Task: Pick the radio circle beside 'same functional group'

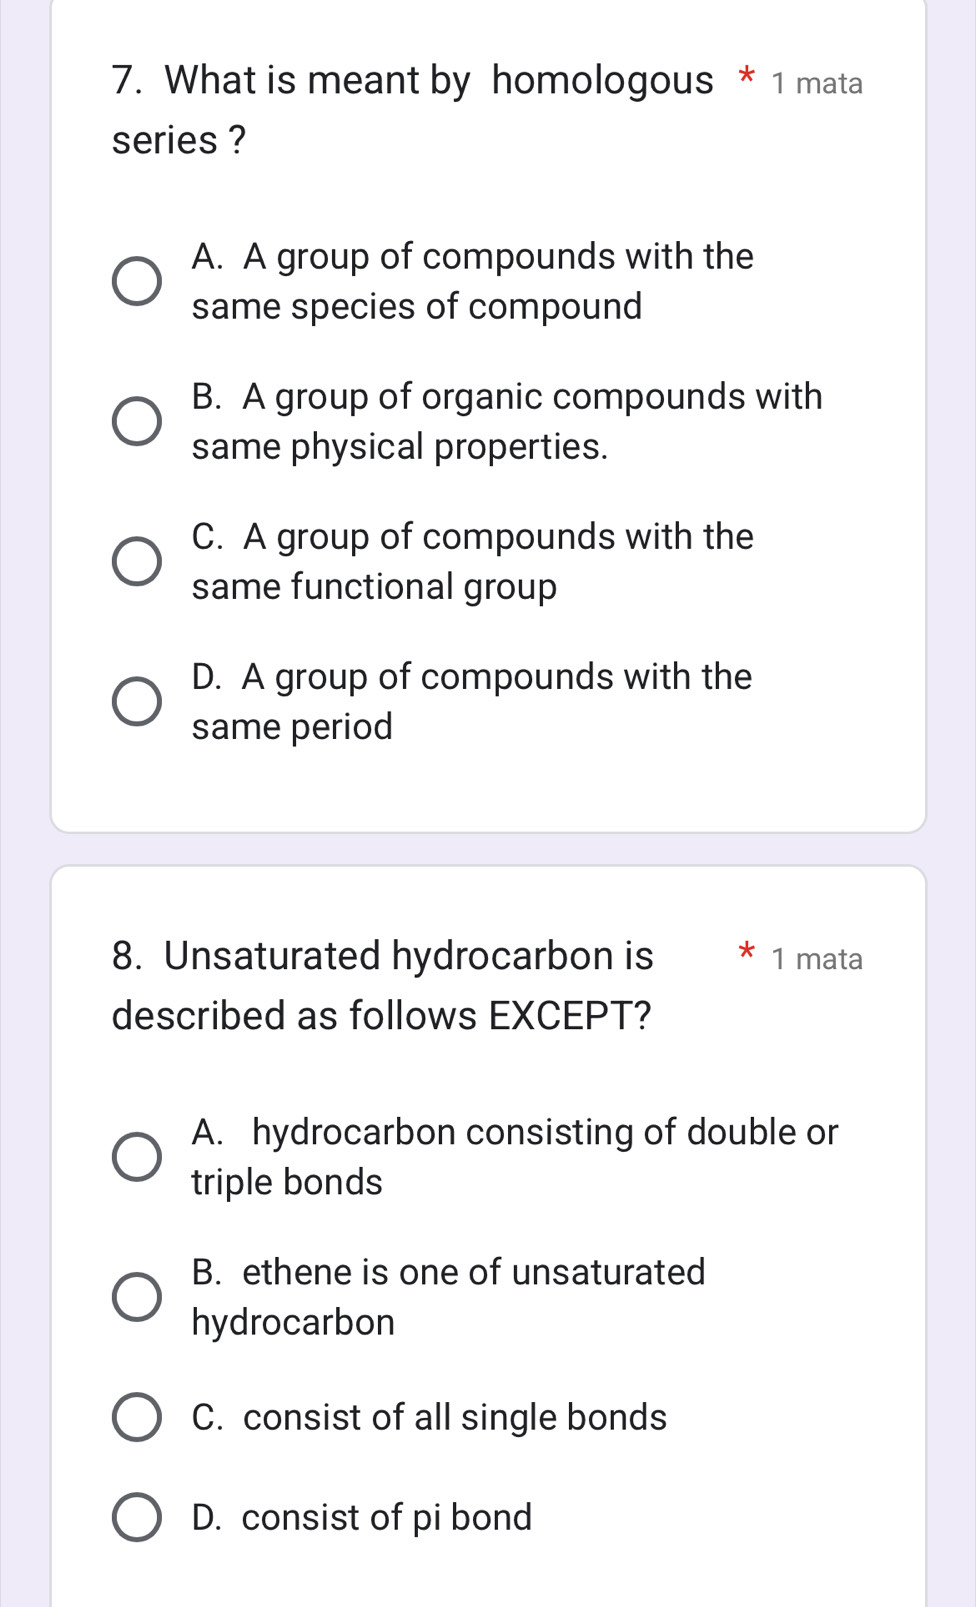Action: click(136, 562)
